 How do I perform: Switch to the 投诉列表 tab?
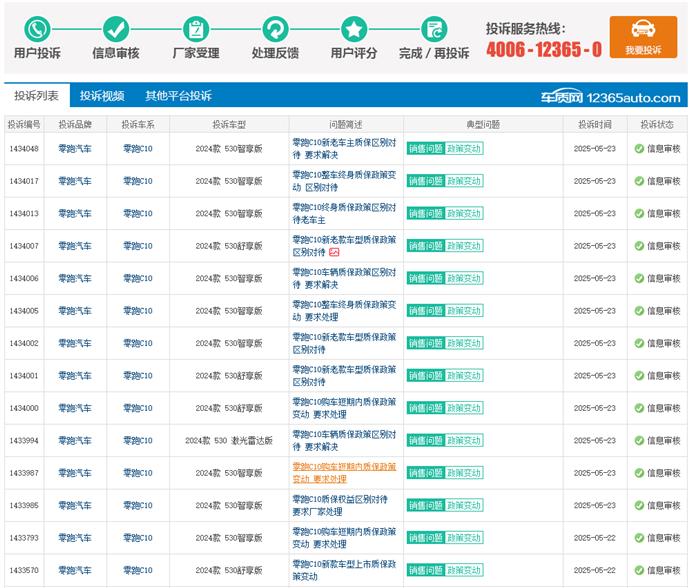coord(37,96)
